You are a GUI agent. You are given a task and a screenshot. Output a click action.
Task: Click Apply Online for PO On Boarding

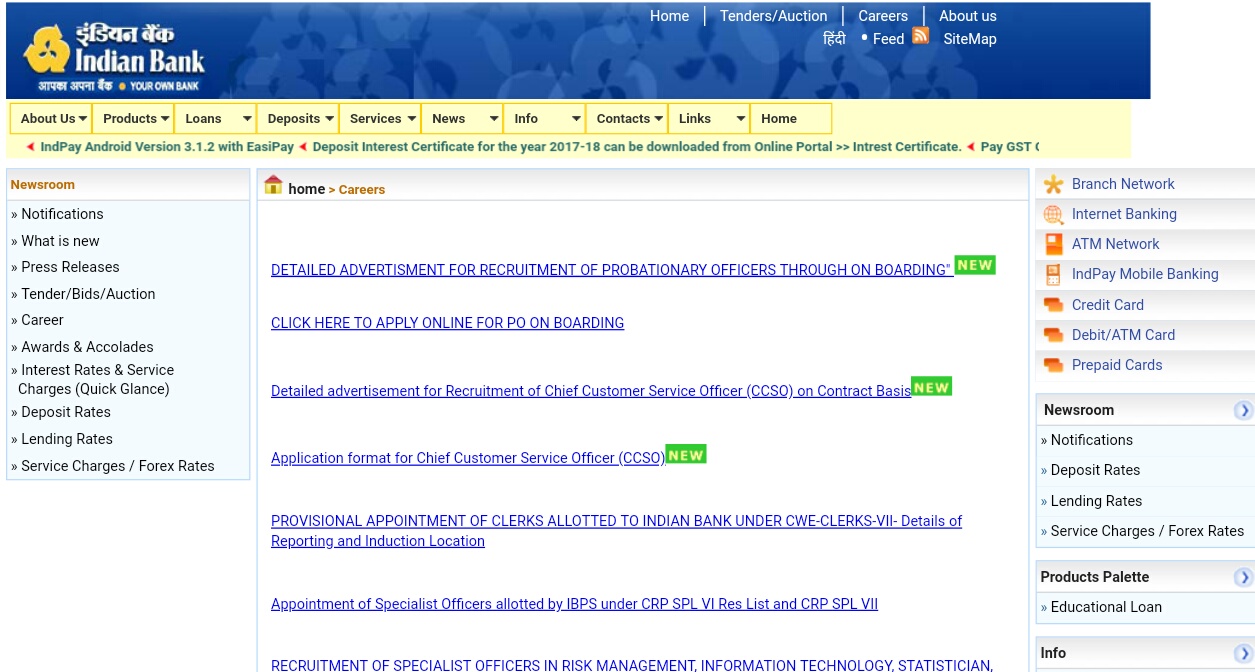(447, 323)
